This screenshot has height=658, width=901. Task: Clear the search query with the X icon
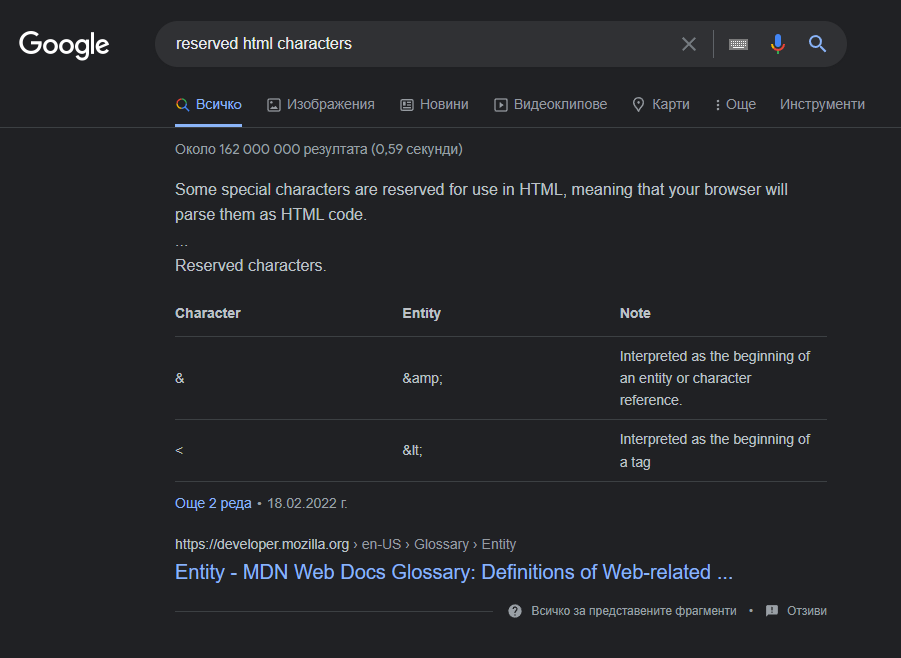689,43
